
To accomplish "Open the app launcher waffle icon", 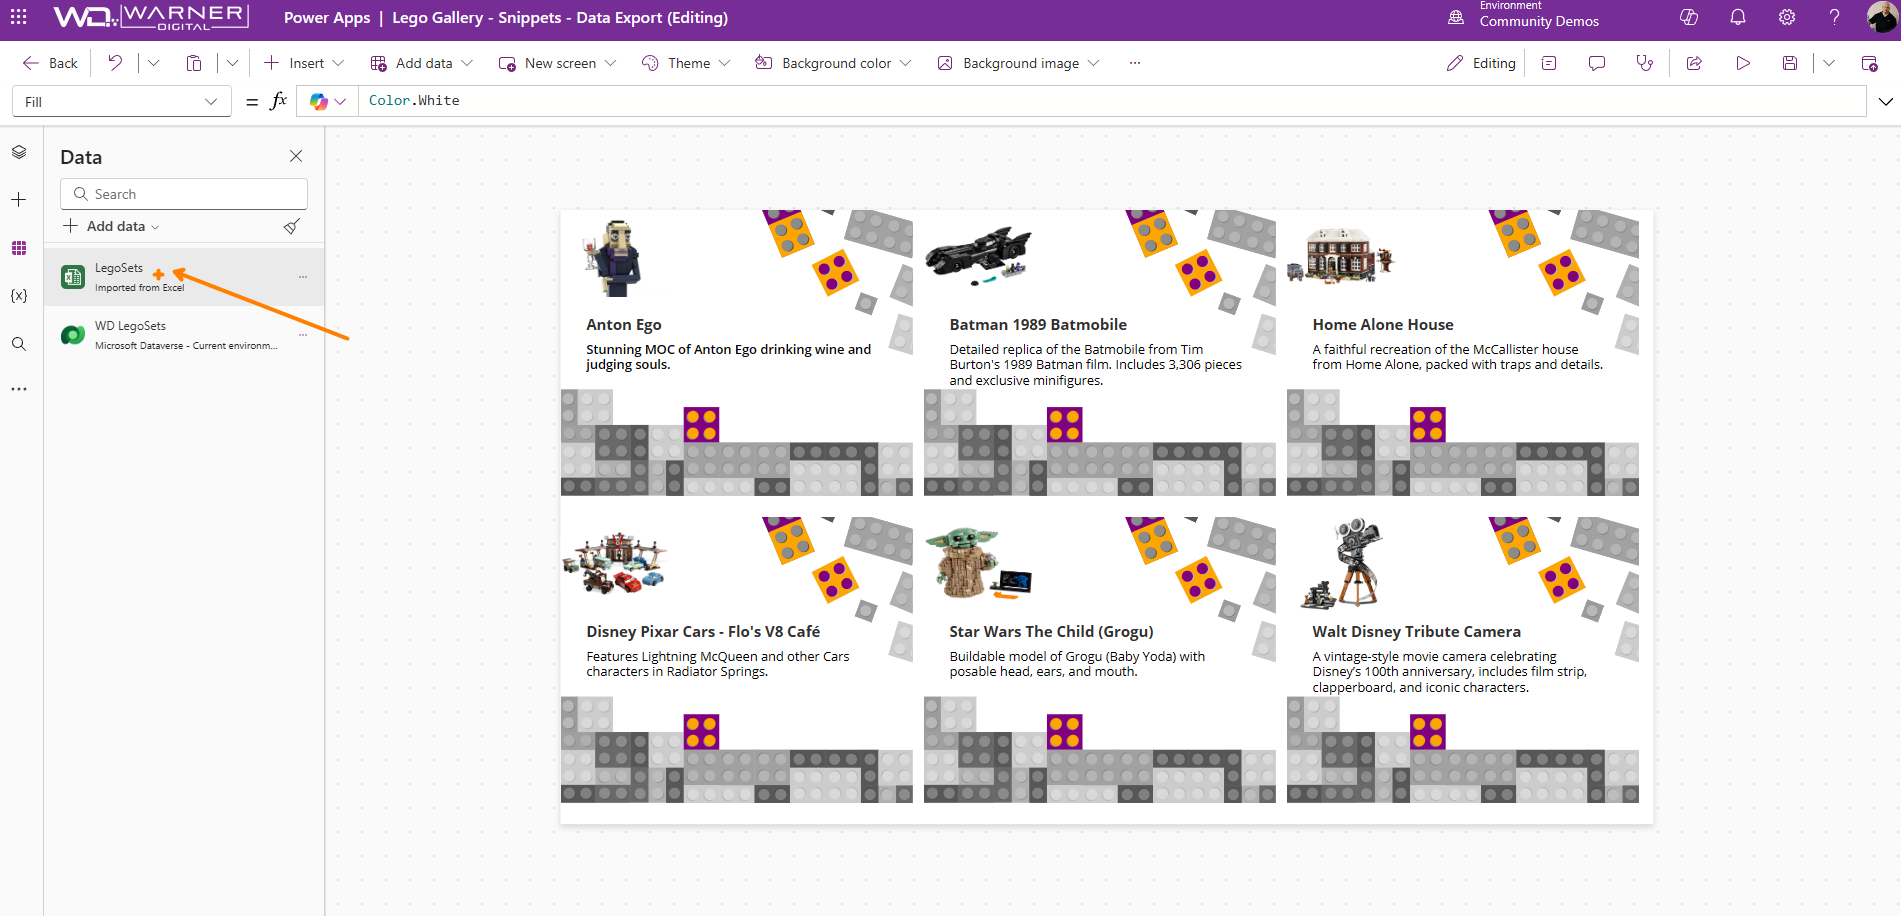I will 18,17.
